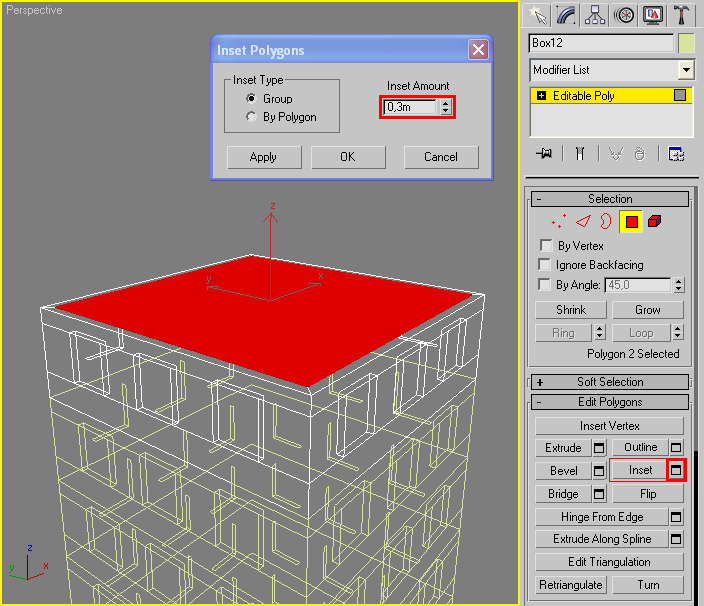Click the Insert Vertex button
This screenshot has height=606, width=704.
pyautogui.click(x=609, y=426)
